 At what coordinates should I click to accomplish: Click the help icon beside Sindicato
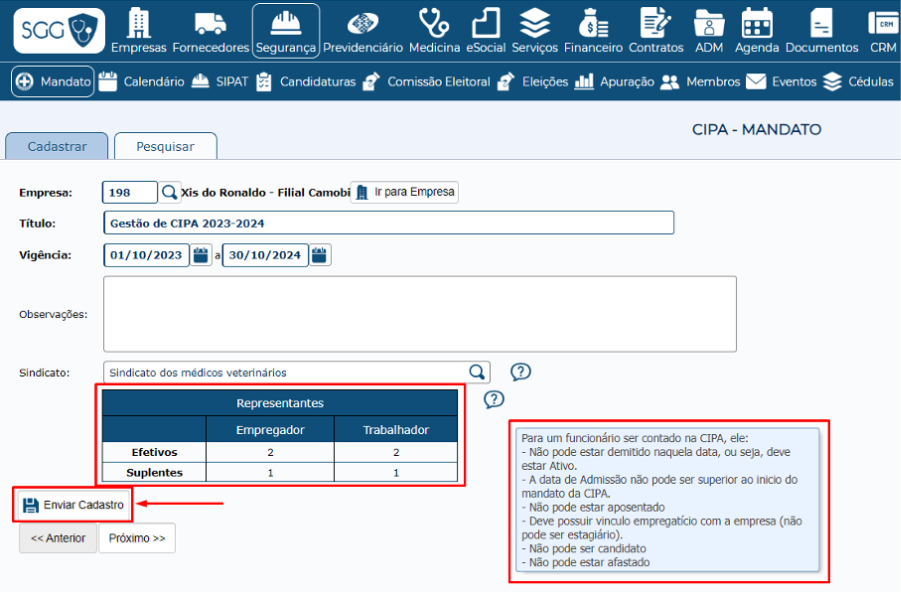tap(520, 372)
